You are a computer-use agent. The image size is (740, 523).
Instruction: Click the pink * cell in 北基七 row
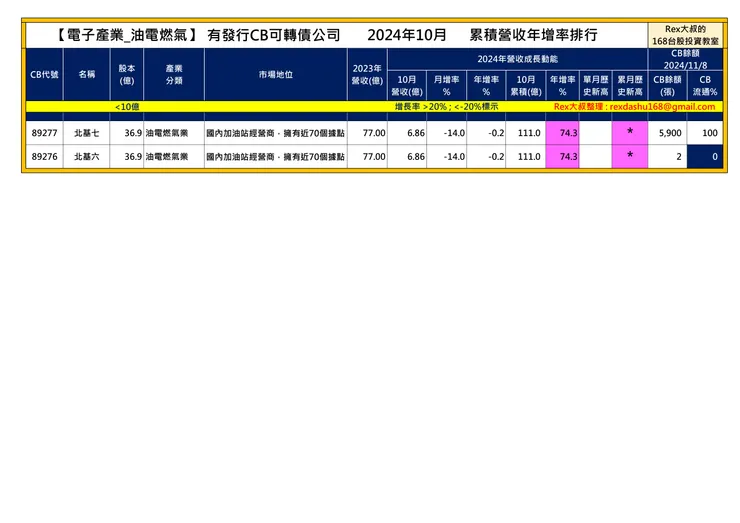(630, 133)
